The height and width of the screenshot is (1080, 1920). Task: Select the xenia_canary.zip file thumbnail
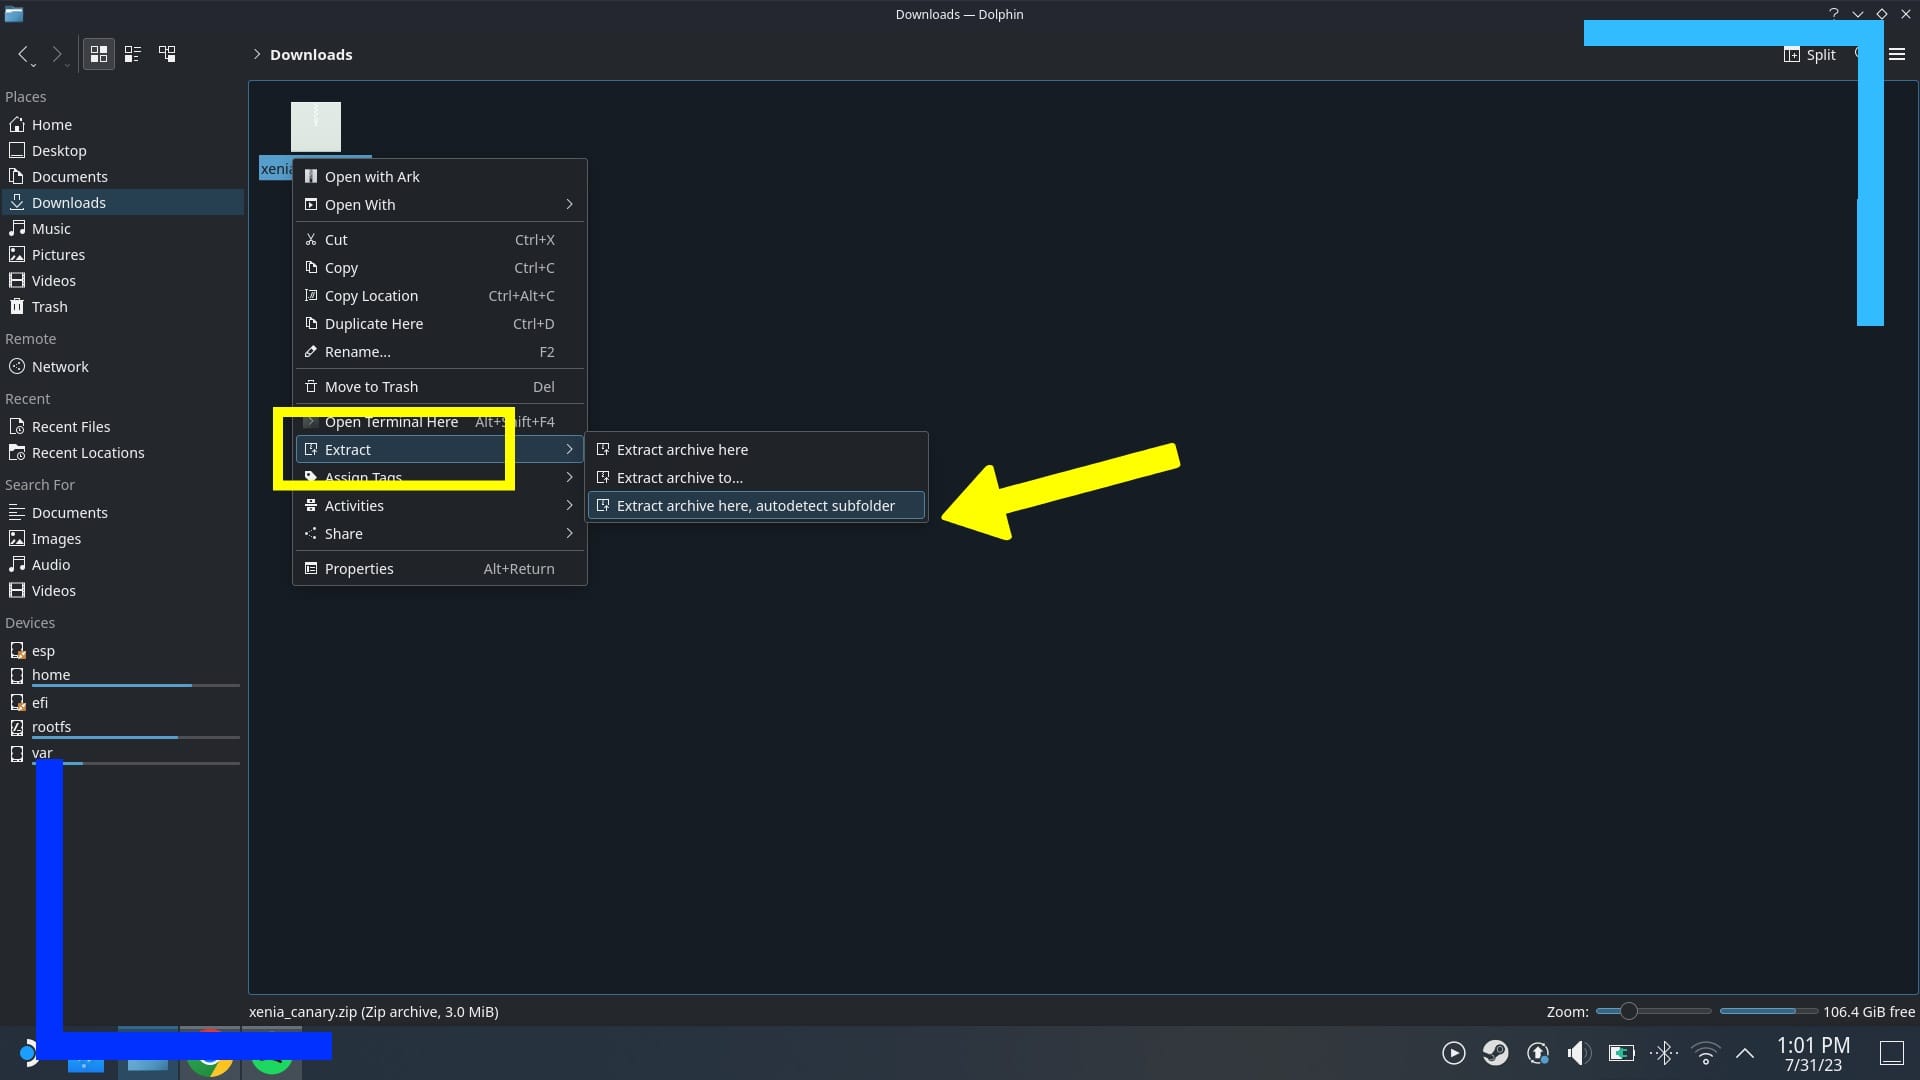[317, 127]
